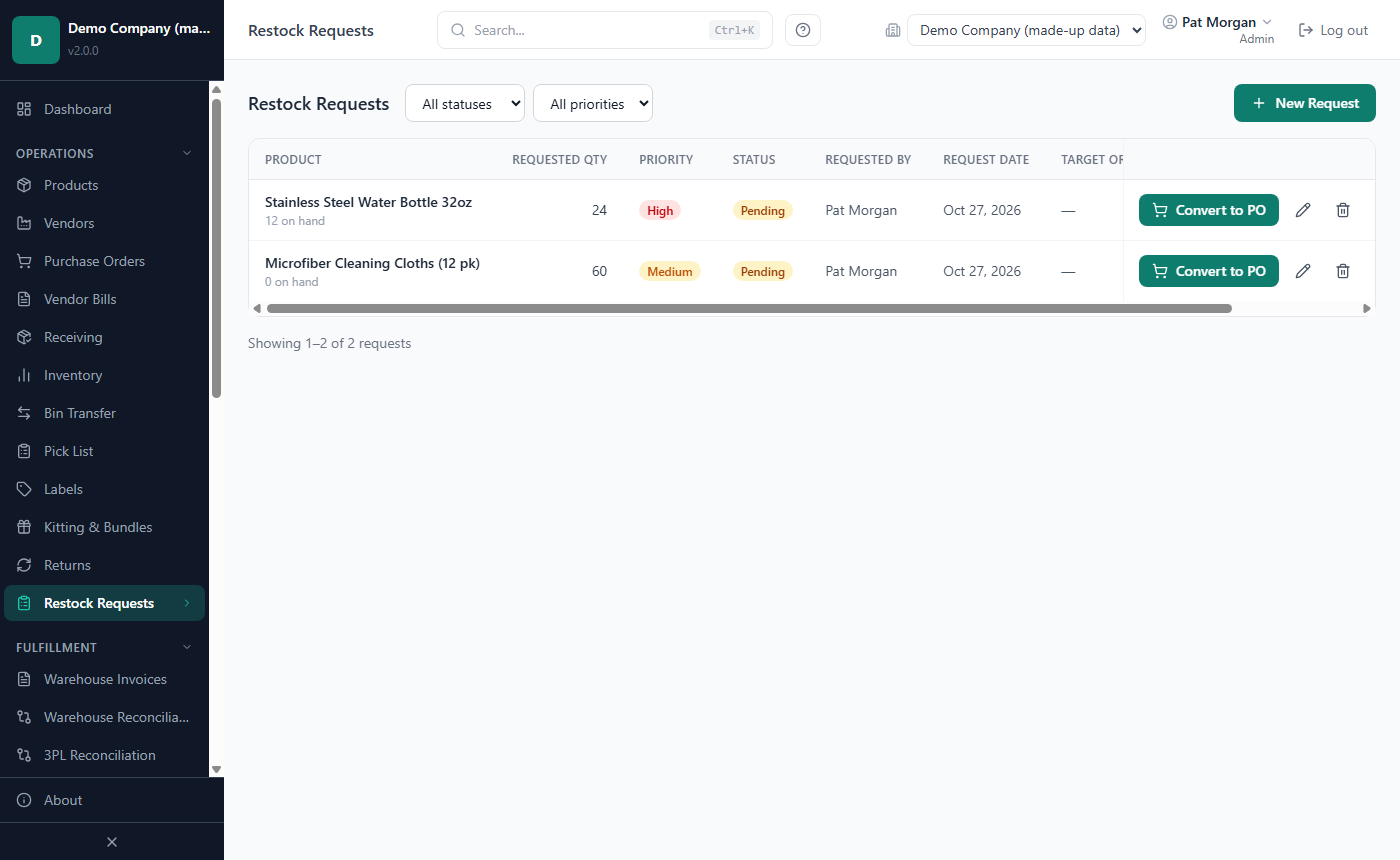This screenshot has height=860, width=1400.
Task: Open the All statuses filter dropdown
Action: (x=465, y=103)
